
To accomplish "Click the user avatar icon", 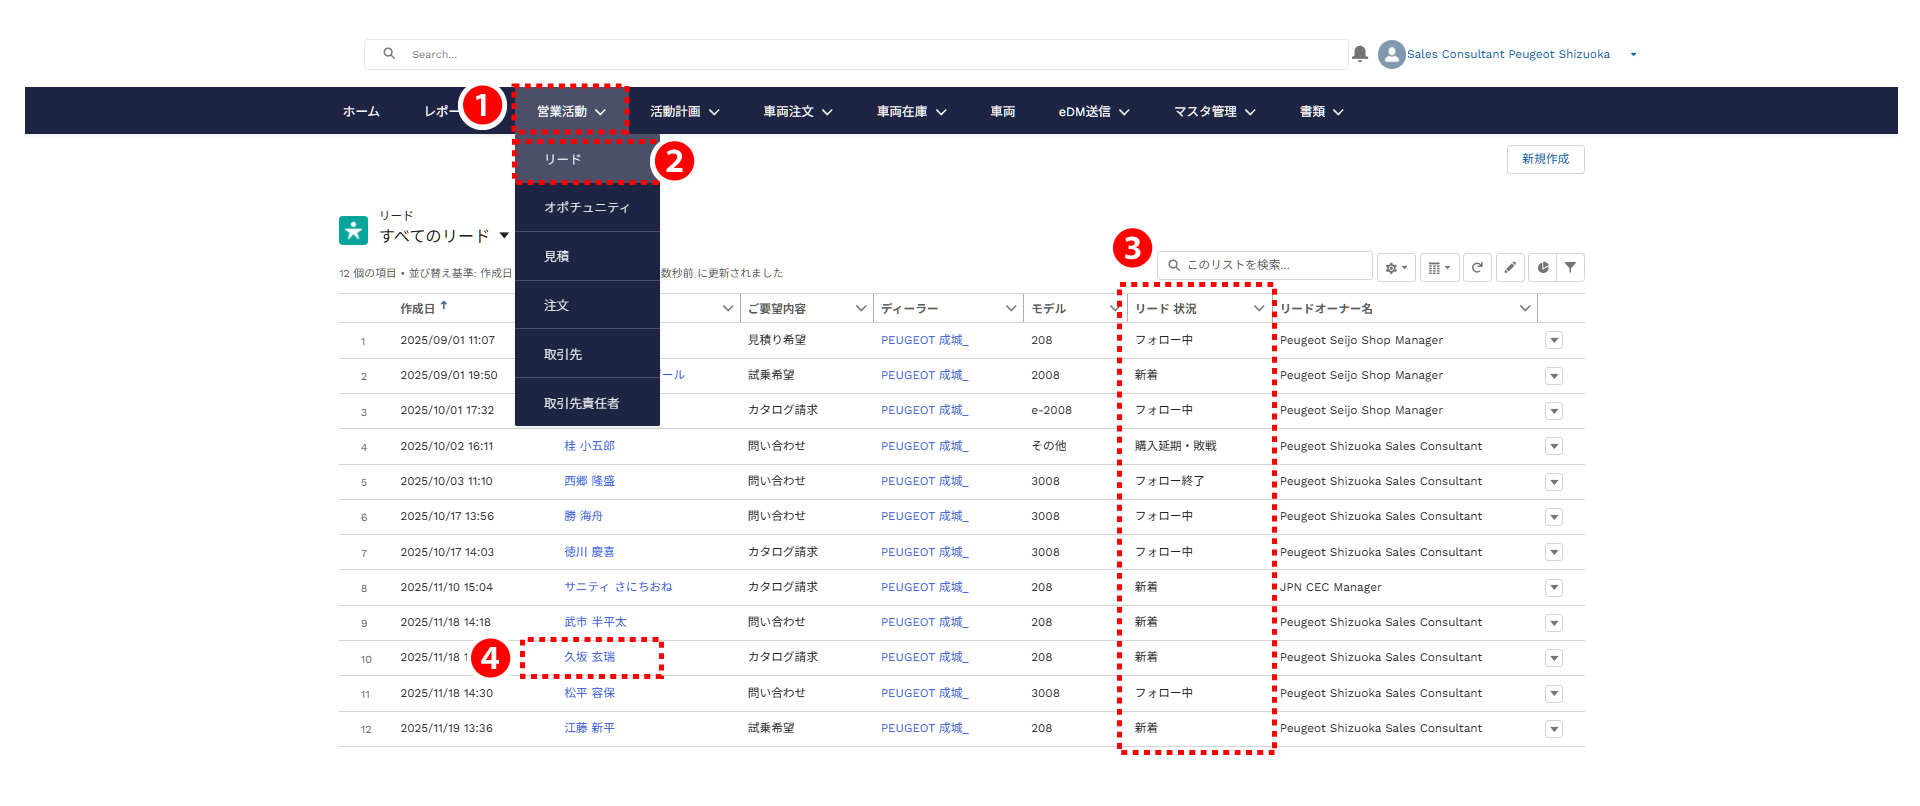I will [1391, 54].
